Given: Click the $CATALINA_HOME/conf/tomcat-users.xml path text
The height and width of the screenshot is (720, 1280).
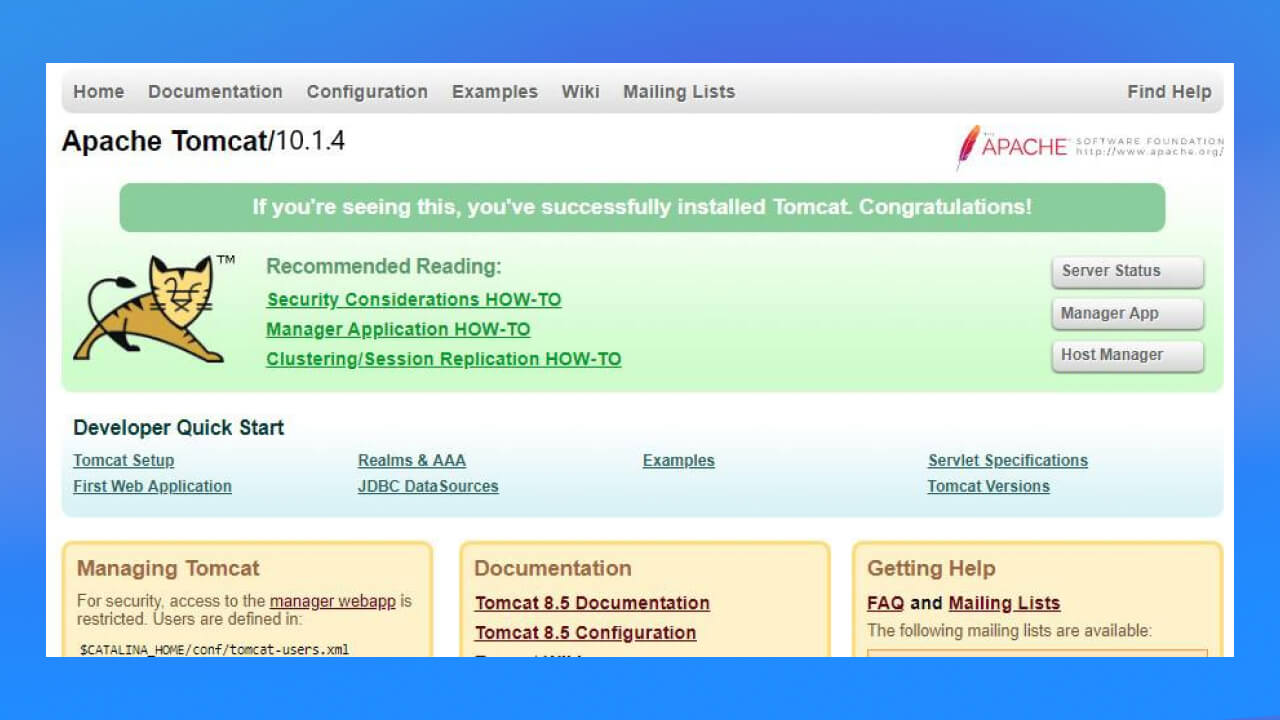Looking at the screenshot, I should (x=214, y=650).
